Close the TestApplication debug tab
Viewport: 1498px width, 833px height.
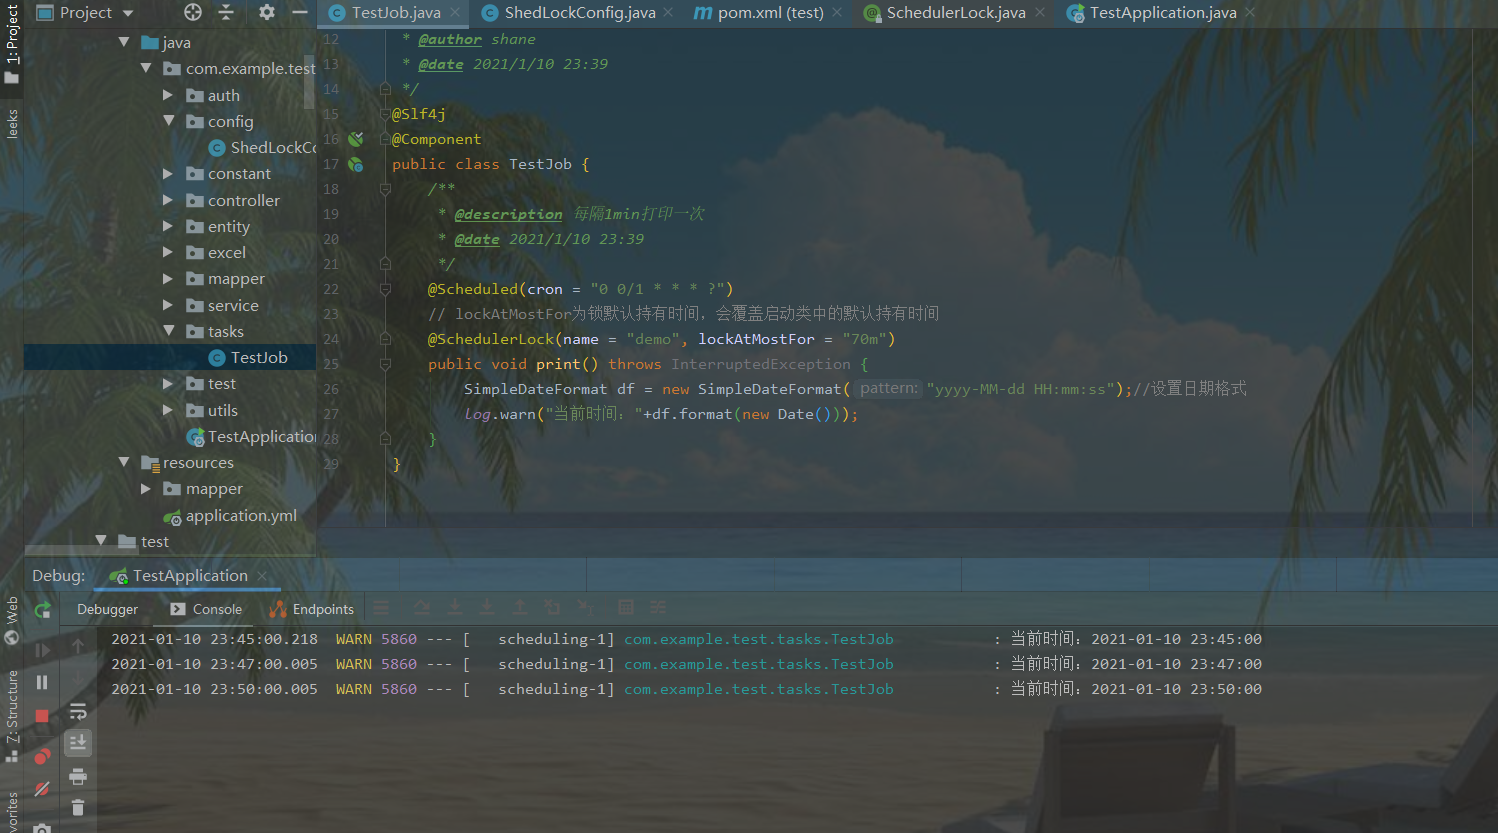pyautogui.click(x=262, y=576)
